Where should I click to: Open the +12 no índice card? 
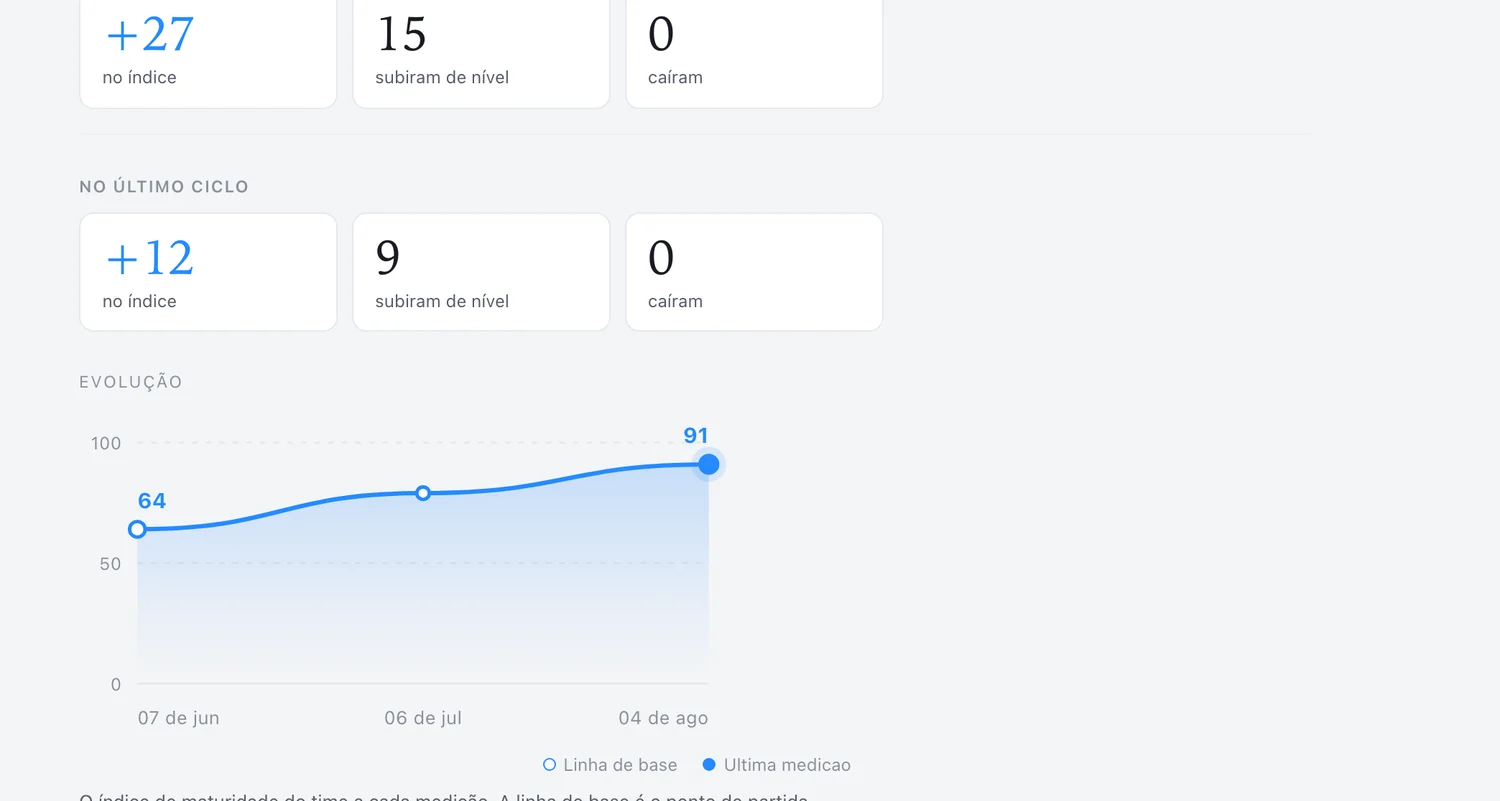coord(208,272)
